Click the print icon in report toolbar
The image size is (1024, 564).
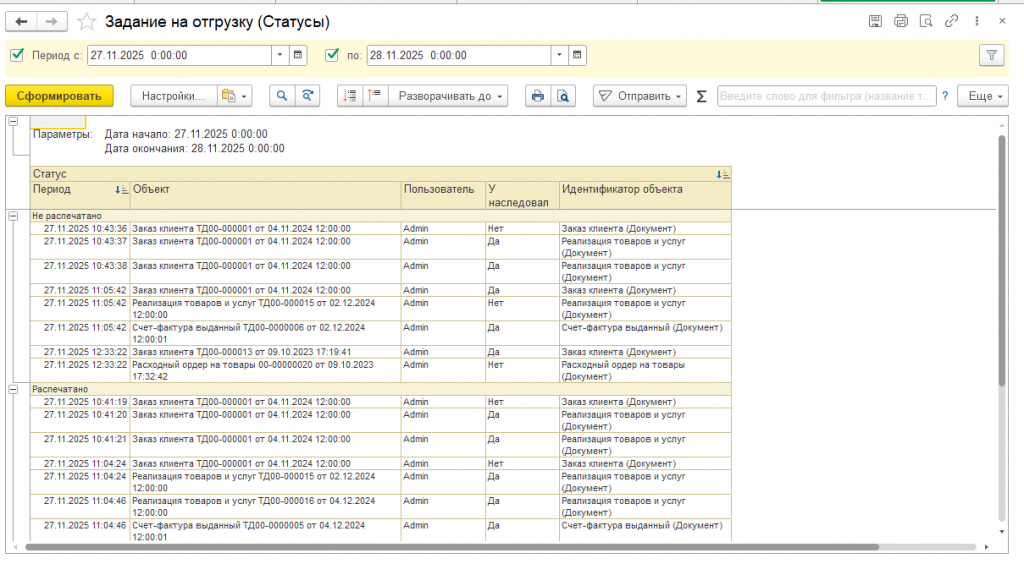[x=537, y=96]
